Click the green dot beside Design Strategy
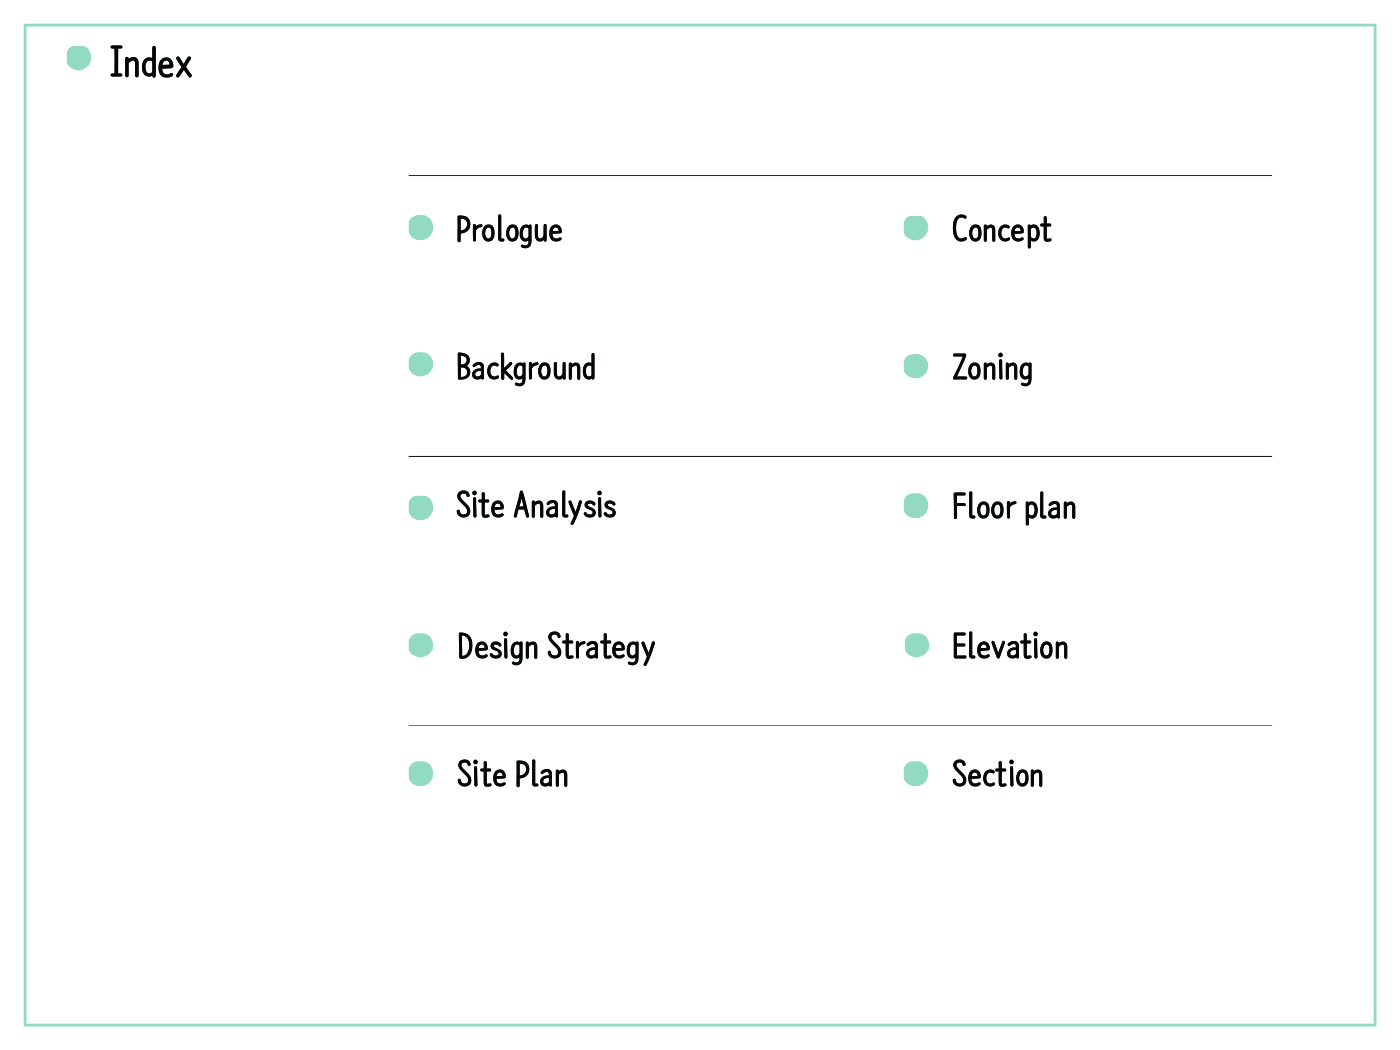Viewport: 1400px width, 1050px height. pyautogui.click(x=421, y=646)
